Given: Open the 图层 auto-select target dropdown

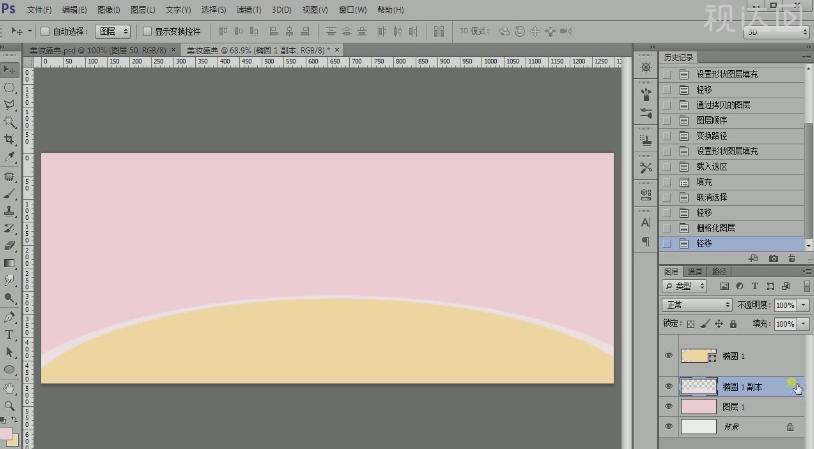Looking at the screenshot, I should coord(113,32).
